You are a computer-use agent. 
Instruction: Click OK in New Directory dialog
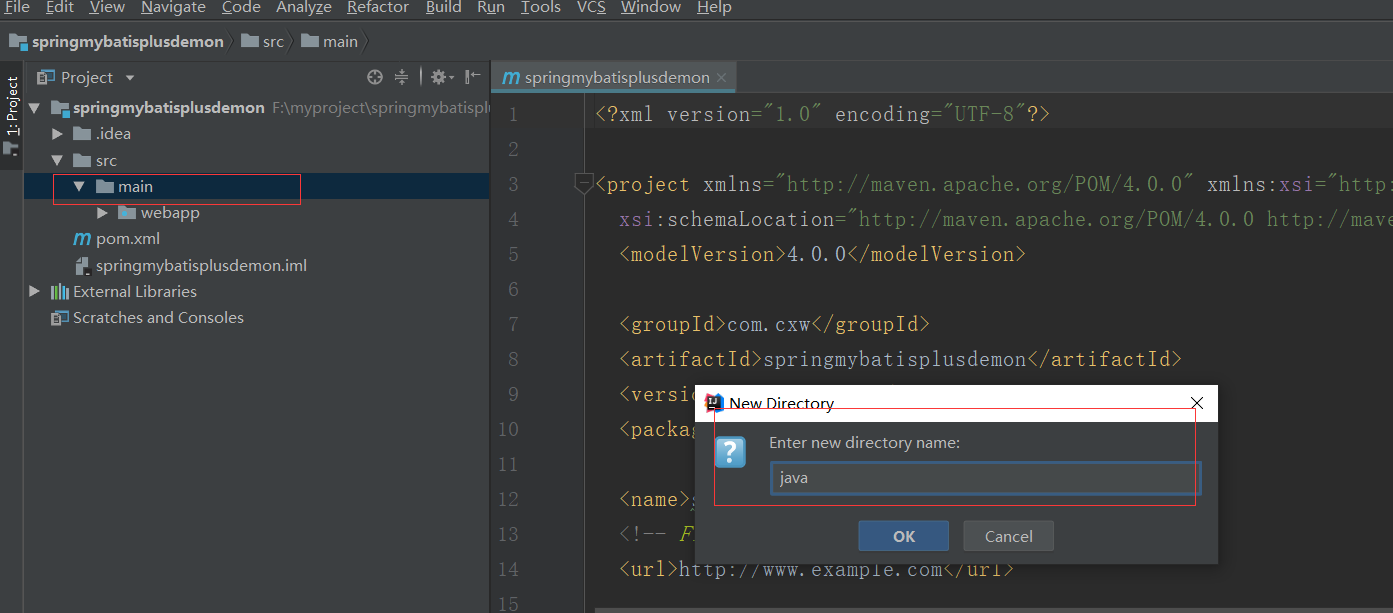click(903, 536)
